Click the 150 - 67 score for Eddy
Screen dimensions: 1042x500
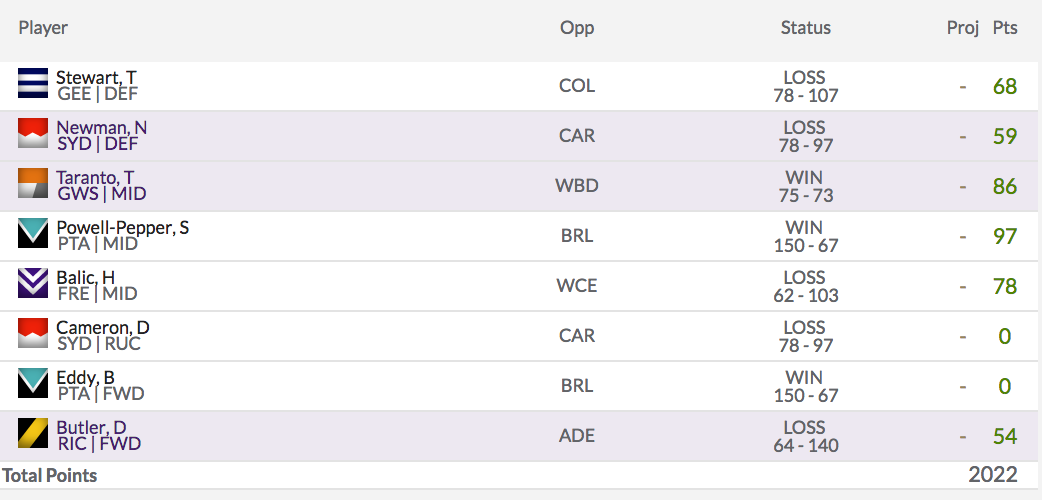(805, 396)
